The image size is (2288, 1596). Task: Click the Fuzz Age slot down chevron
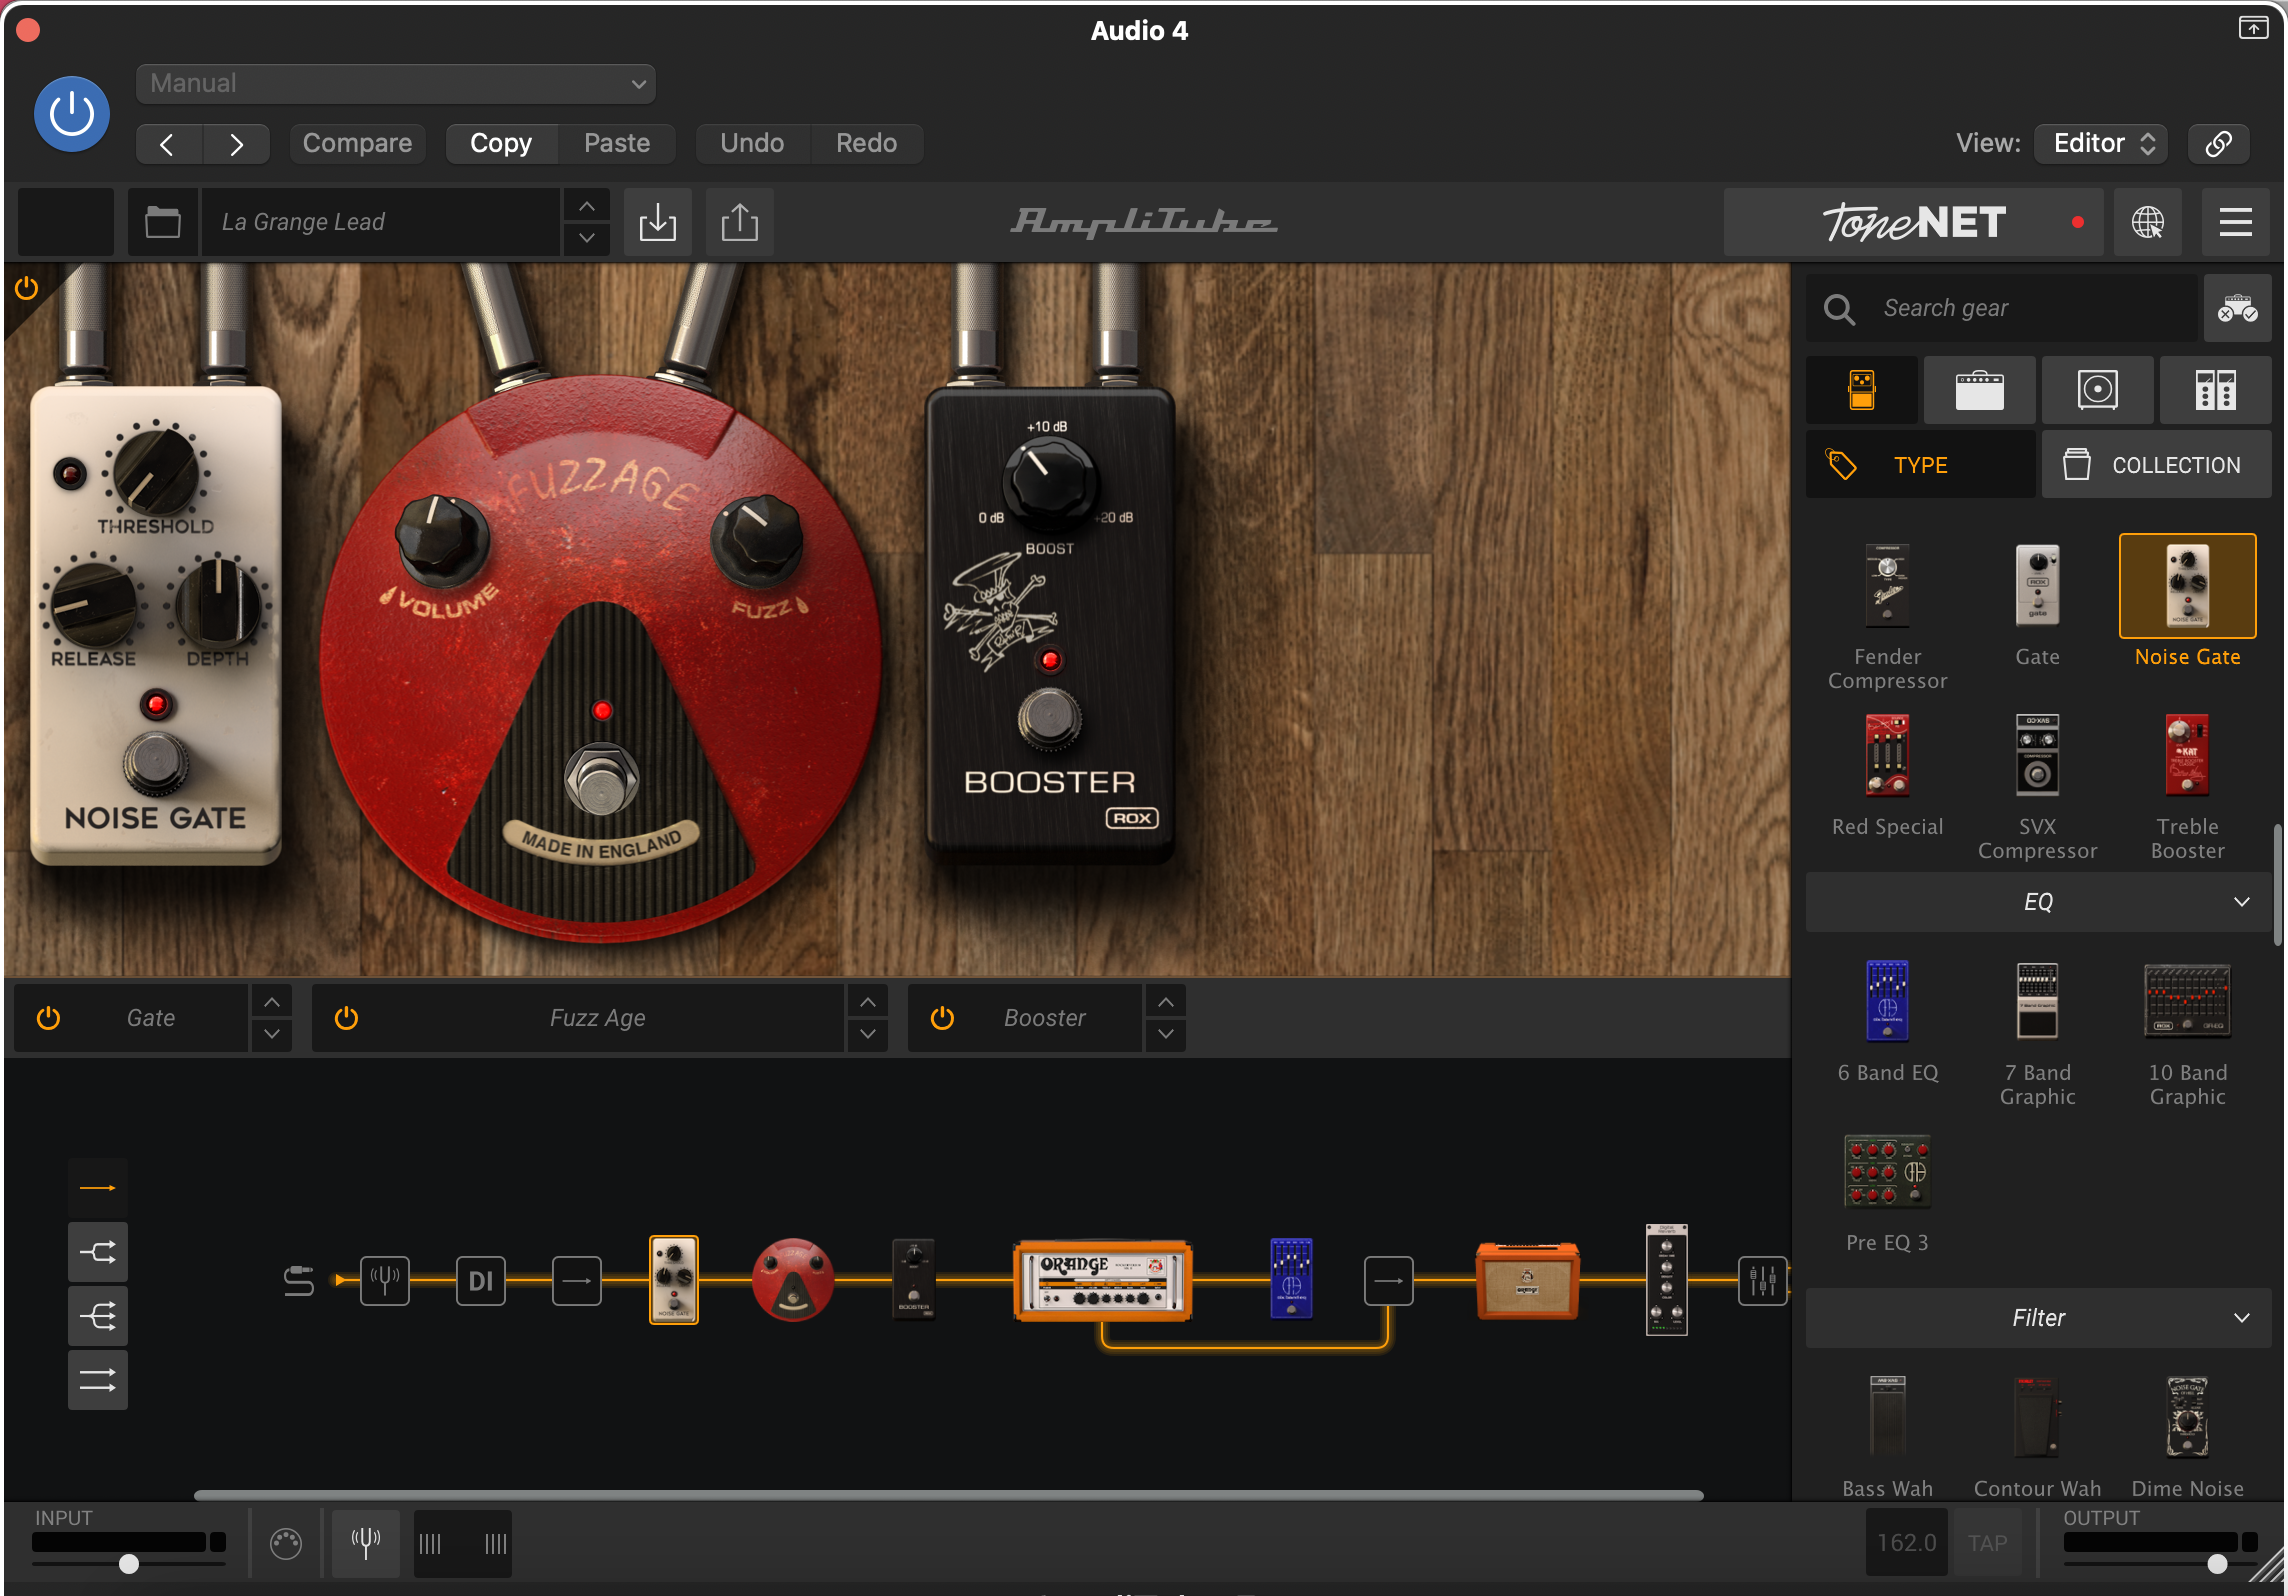click(x=868, y=1034)
